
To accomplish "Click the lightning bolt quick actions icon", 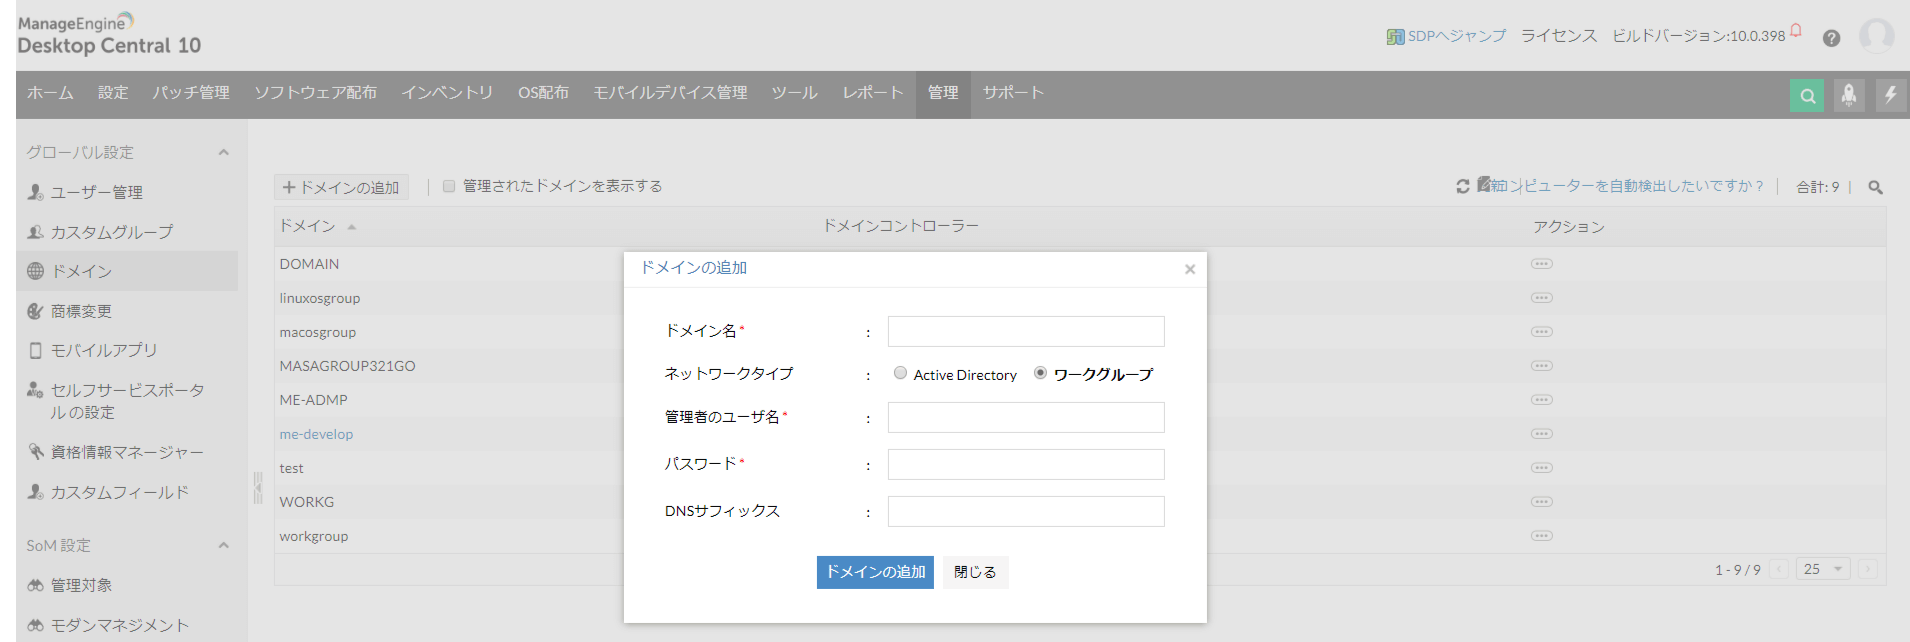I will pyautogui.click(x=1890, y=96).
